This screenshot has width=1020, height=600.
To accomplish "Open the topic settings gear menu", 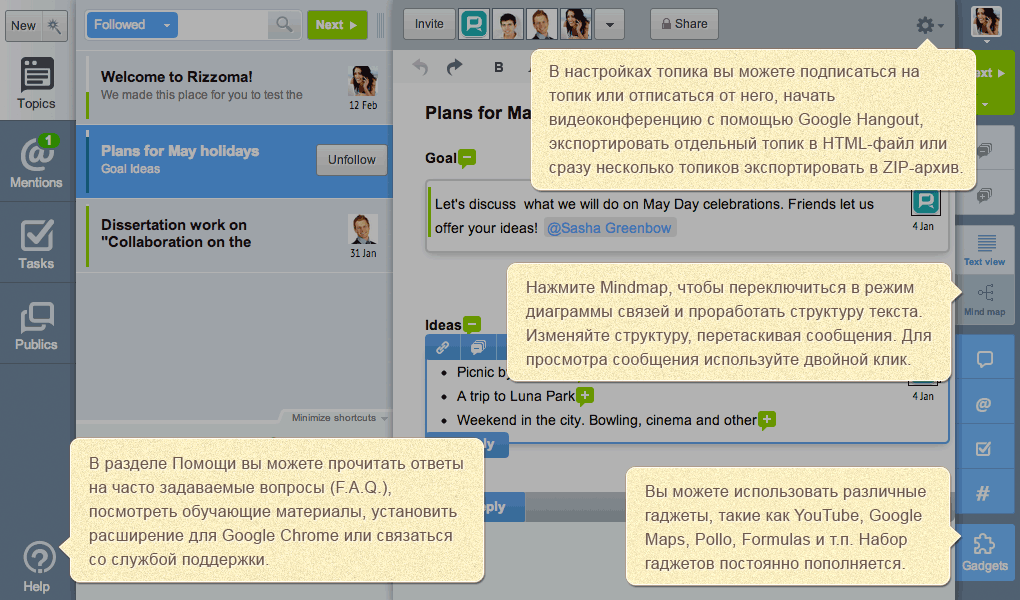I will click(x=928, y=25).
